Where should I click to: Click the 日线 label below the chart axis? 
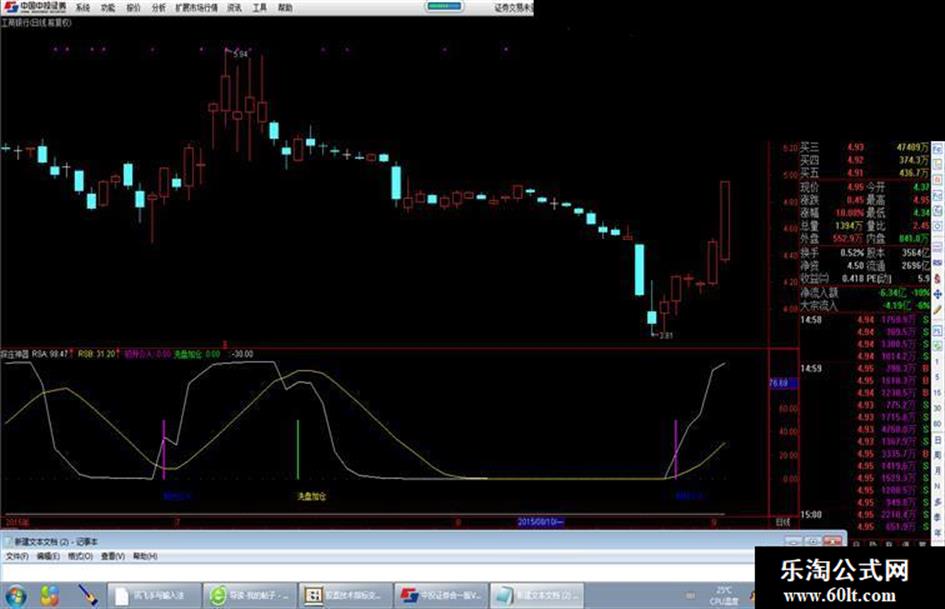[x=783, y=522]
